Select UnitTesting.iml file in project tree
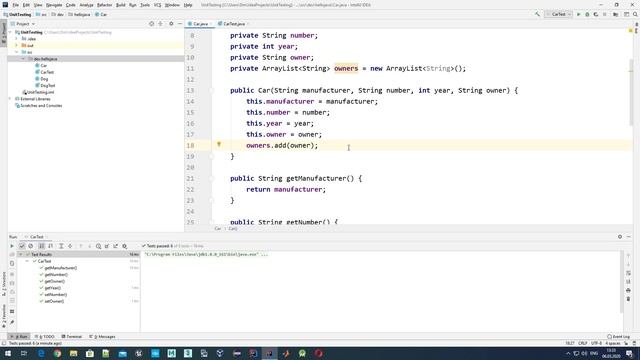 tap(38, 92)
